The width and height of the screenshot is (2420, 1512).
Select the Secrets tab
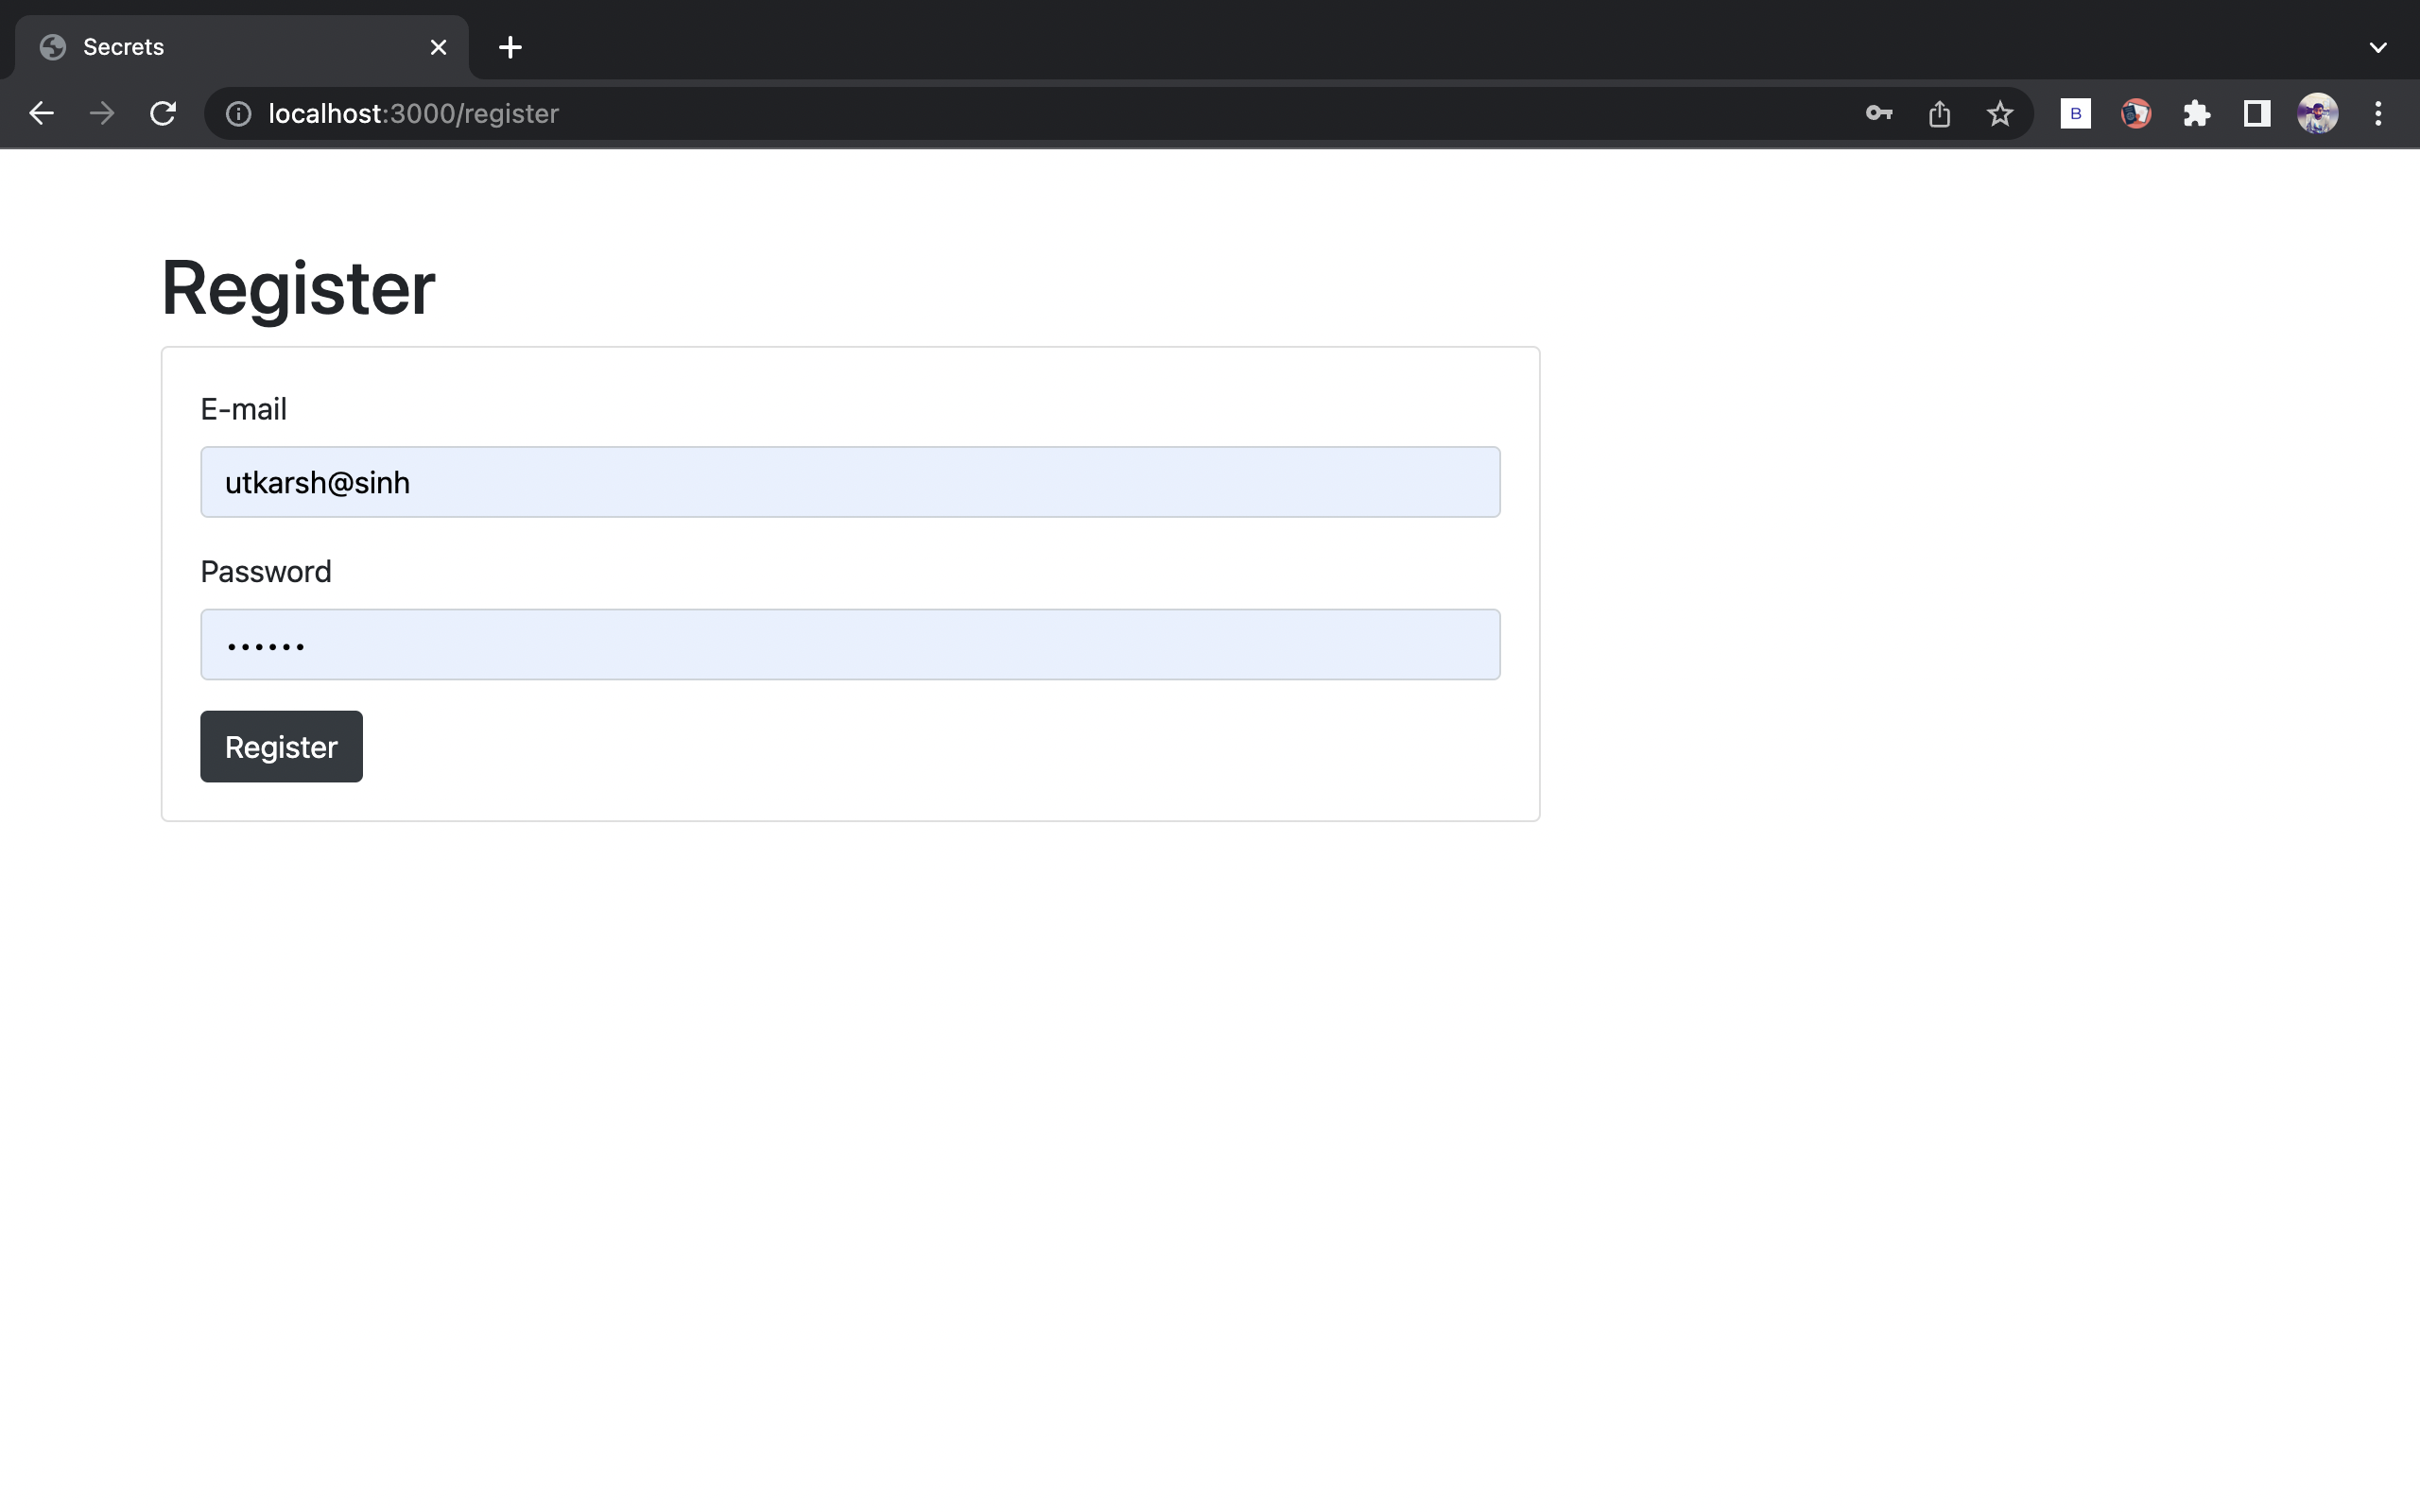pyautogui.click(x=241, y=47)
